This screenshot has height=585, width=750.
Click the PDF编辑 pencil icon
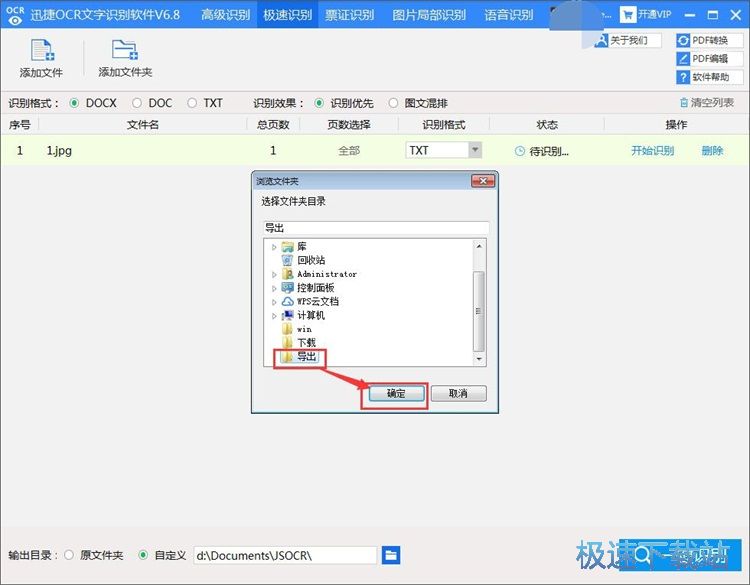(x=683, y=59)
